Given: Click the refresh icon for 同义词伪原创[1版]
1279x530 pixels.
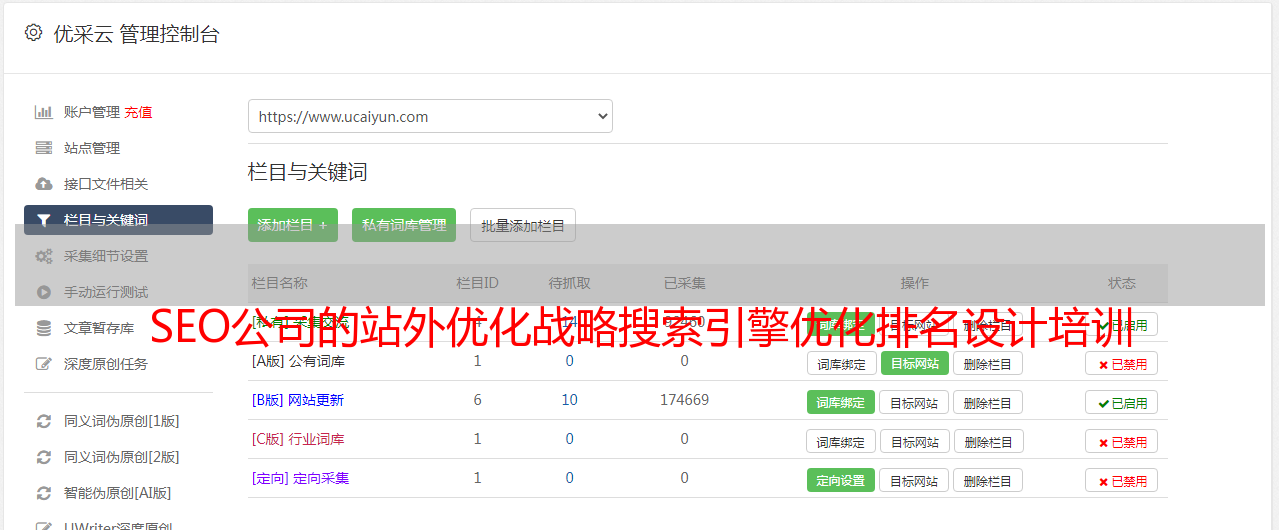Looking at the screenshot, I should pyautogui.click(x=44, y=421).
